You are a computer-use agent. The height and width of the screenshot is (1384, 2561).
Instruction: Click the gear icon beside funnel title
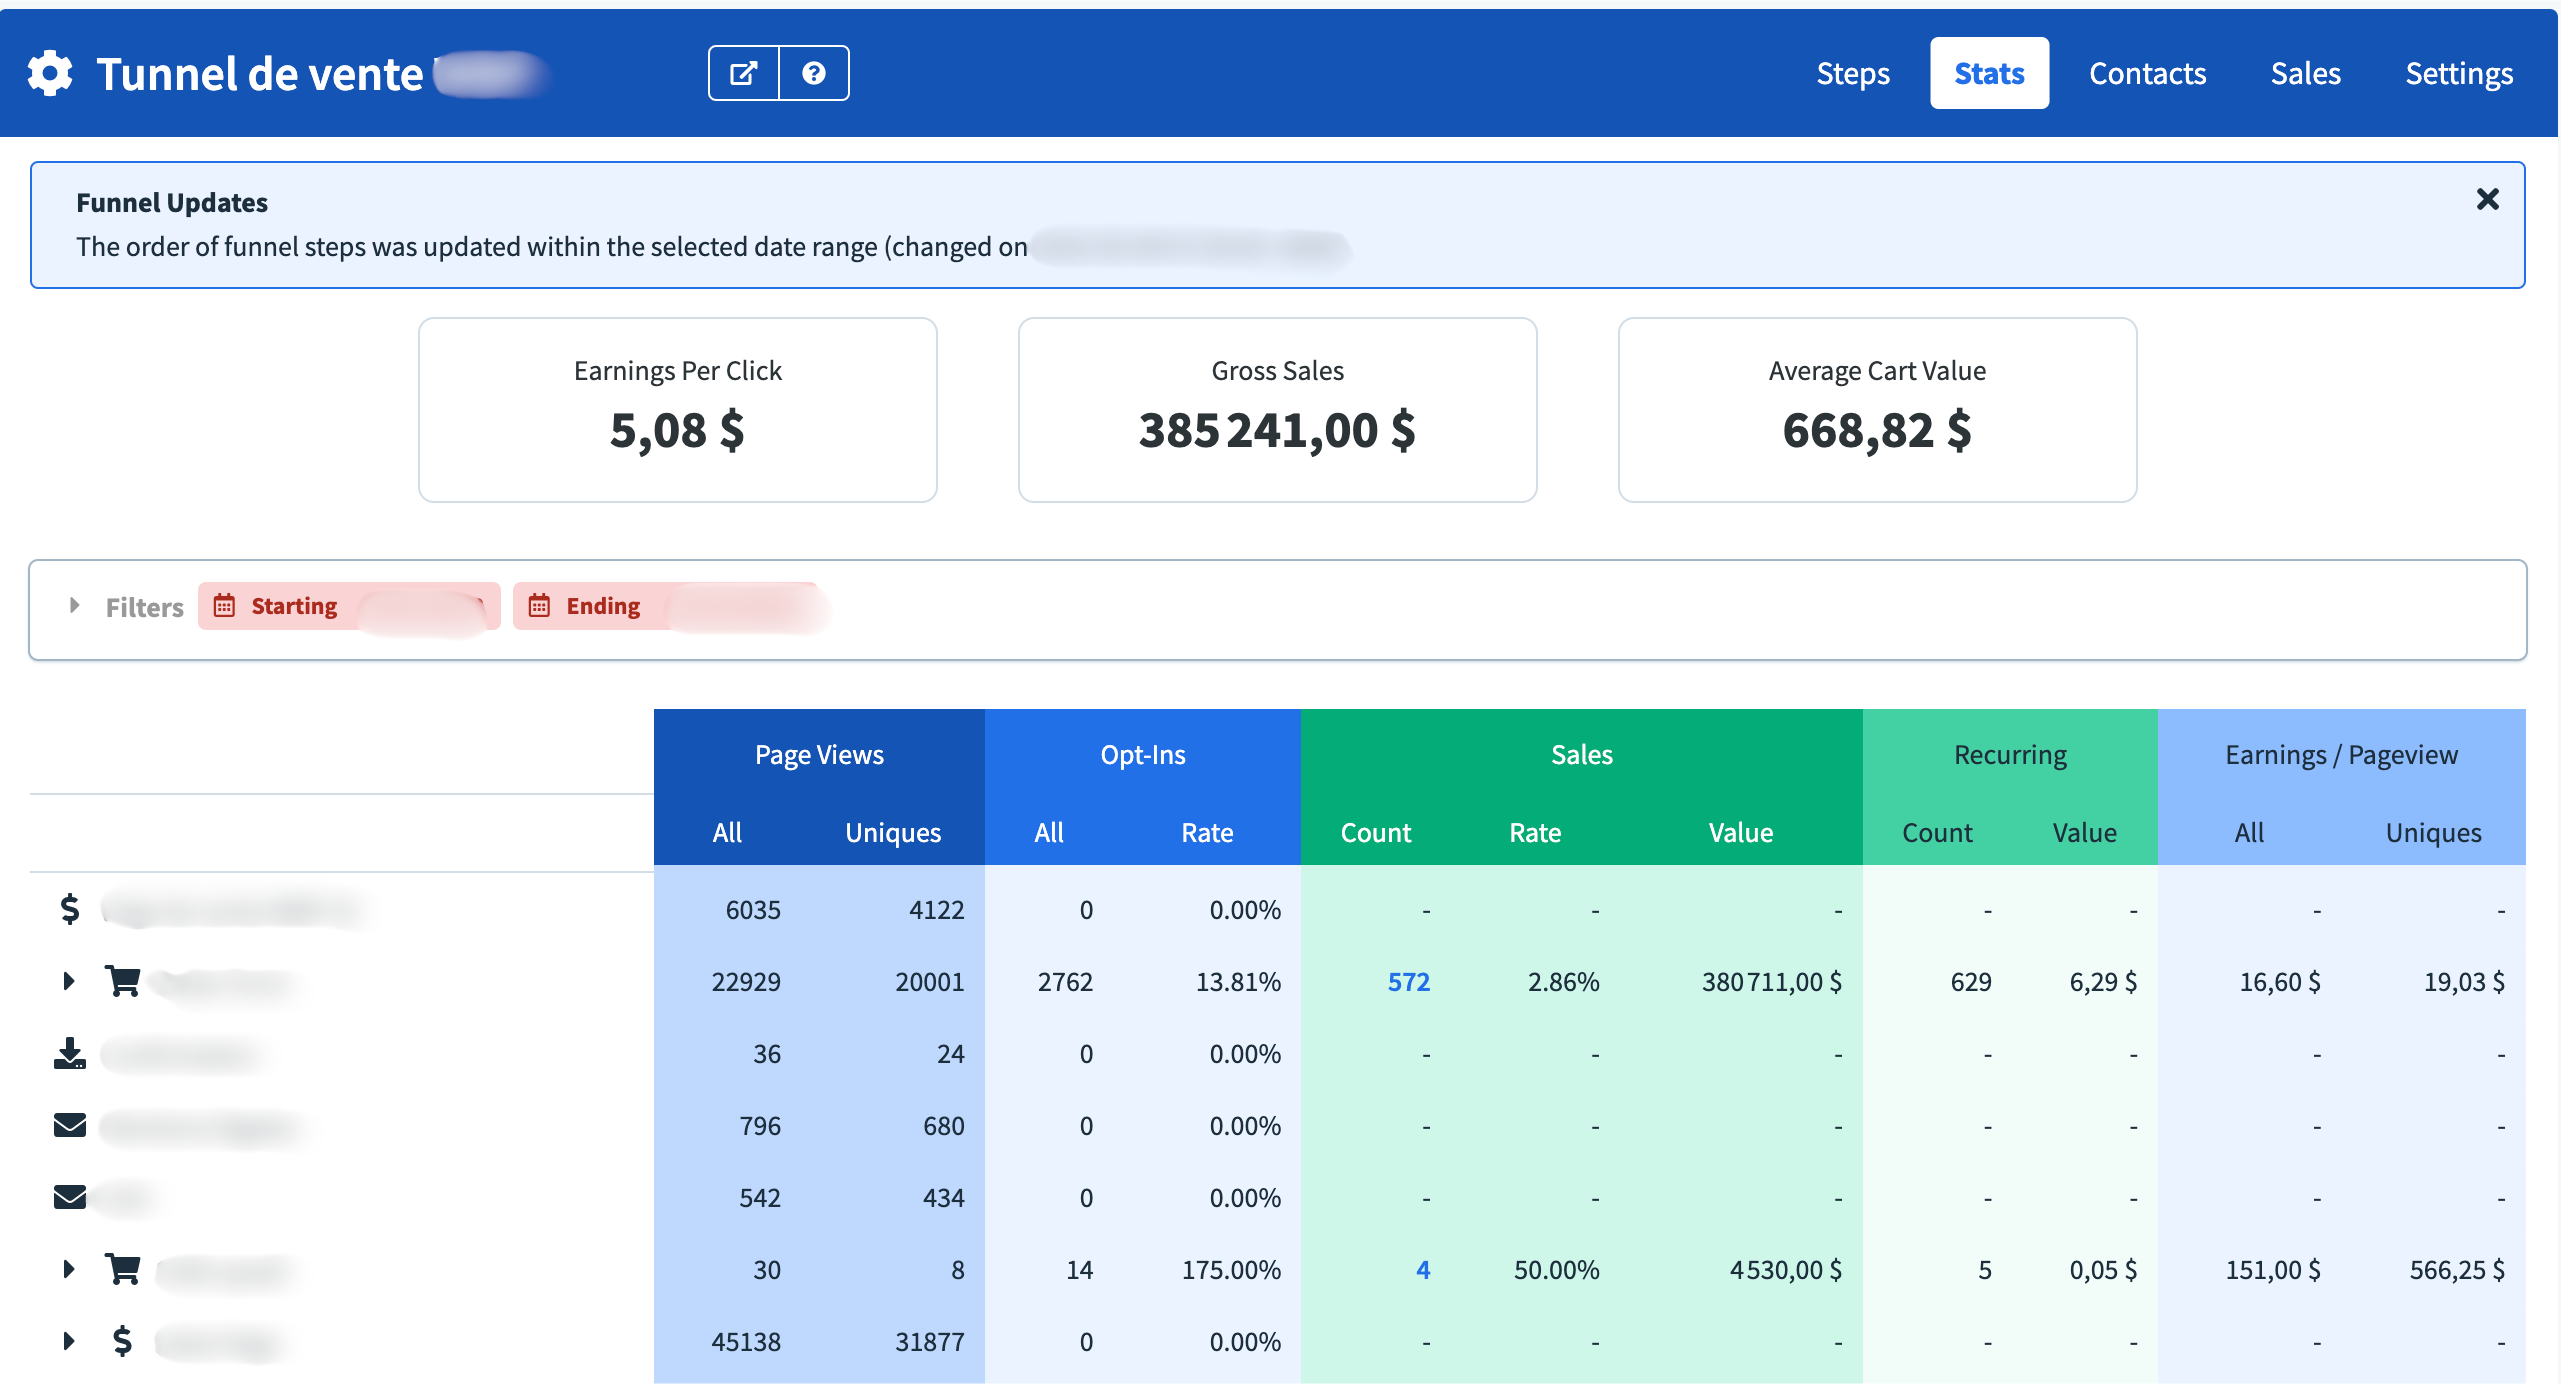click(x=50, y=74)
